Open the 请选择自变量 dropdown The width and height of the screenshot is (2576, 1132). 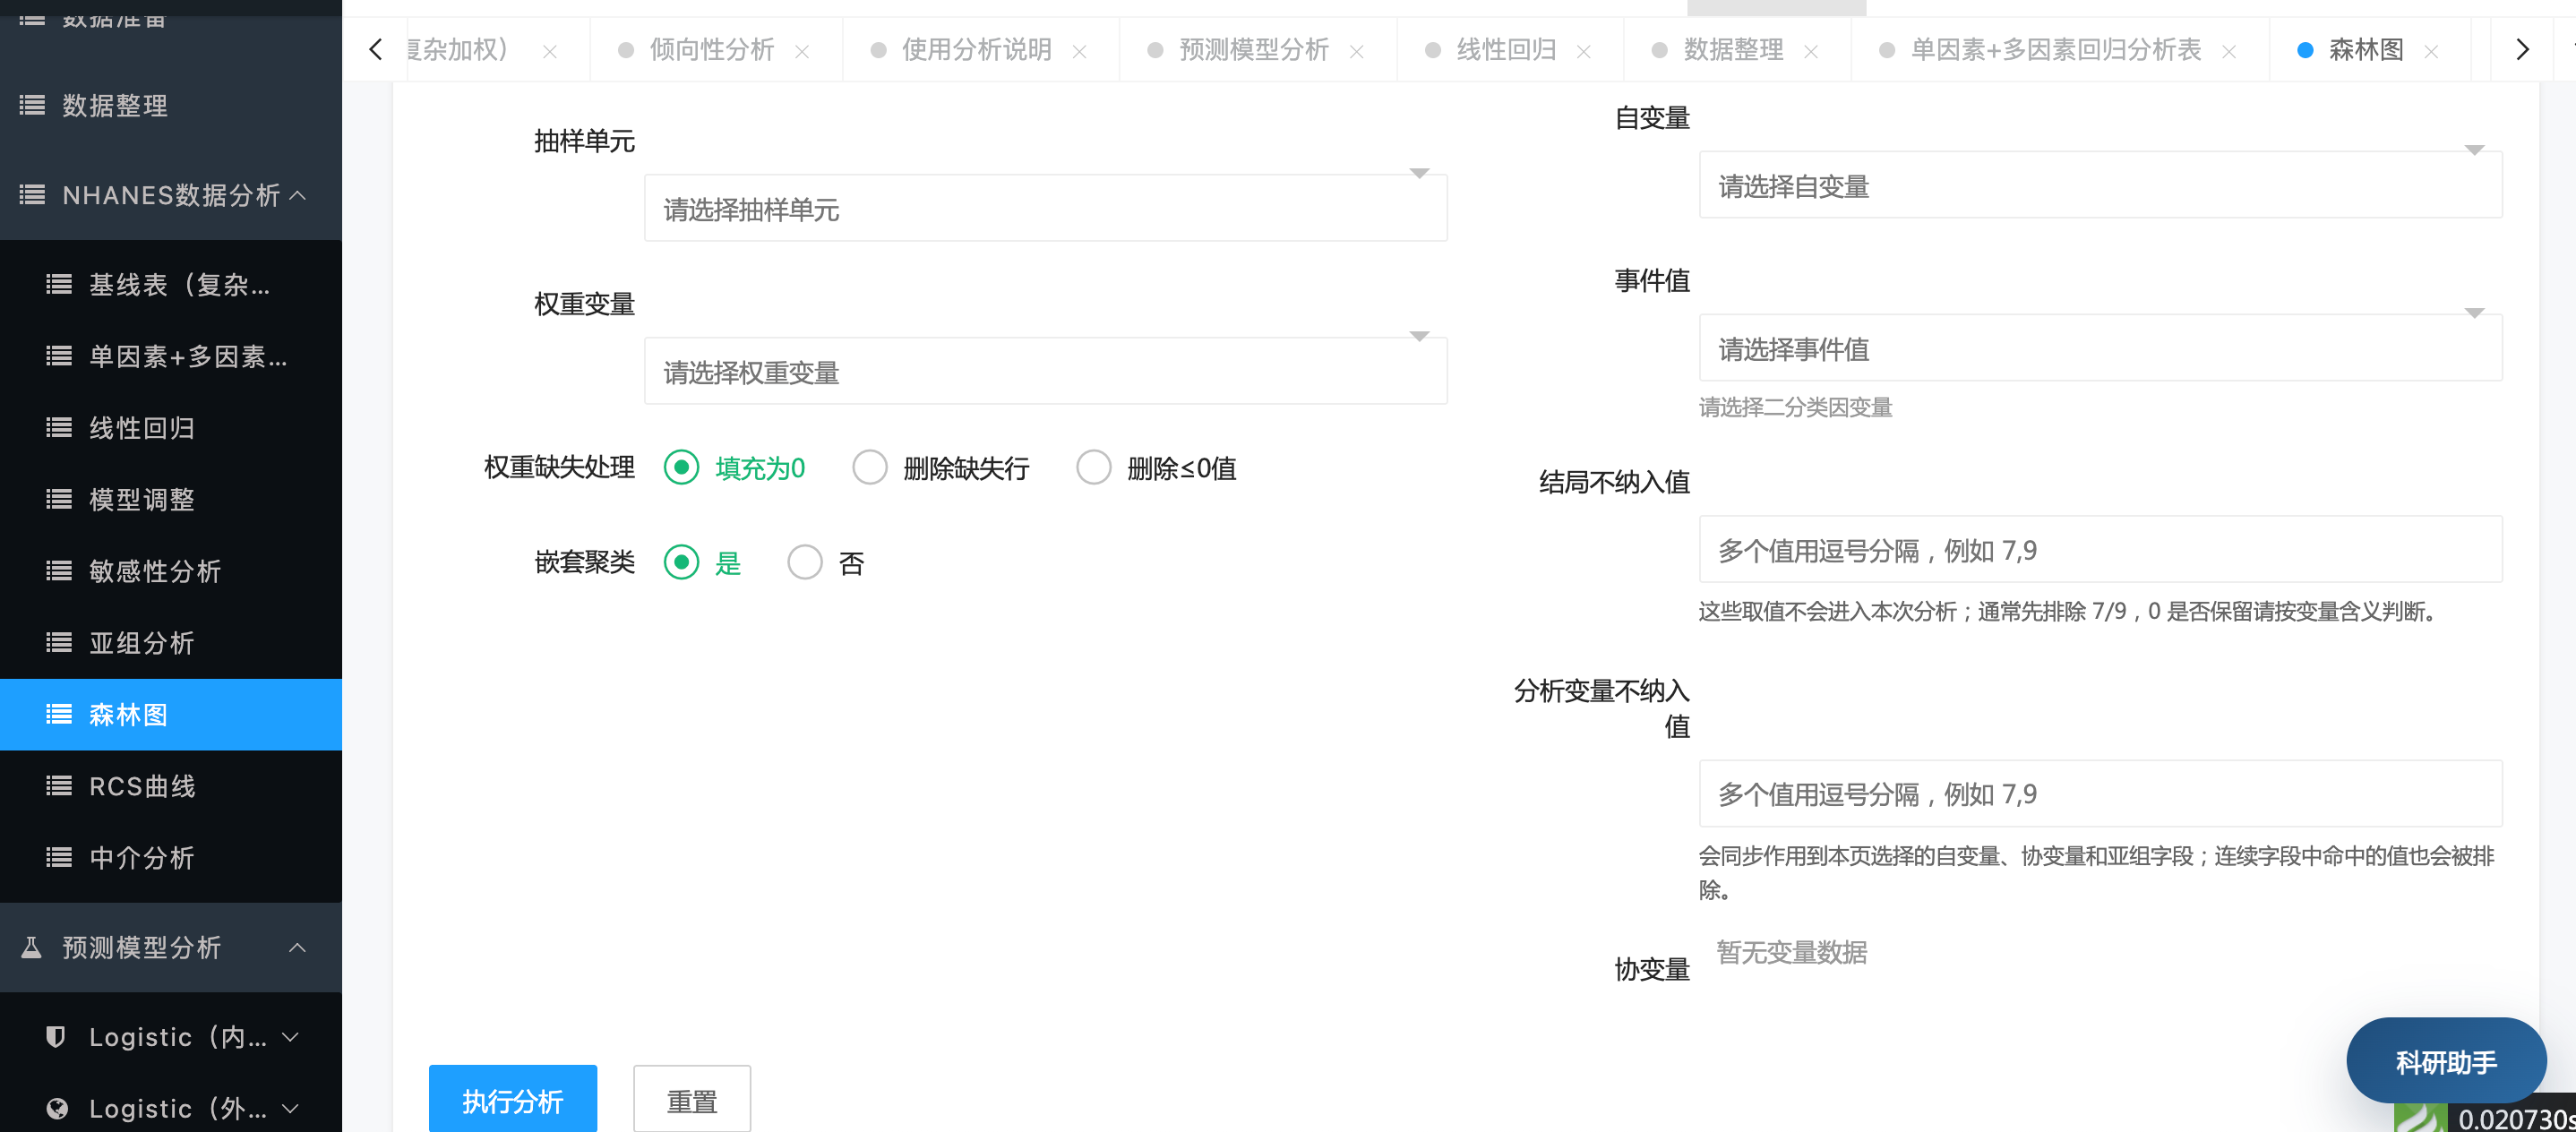pyautogui.click(x=2100, y=186)
